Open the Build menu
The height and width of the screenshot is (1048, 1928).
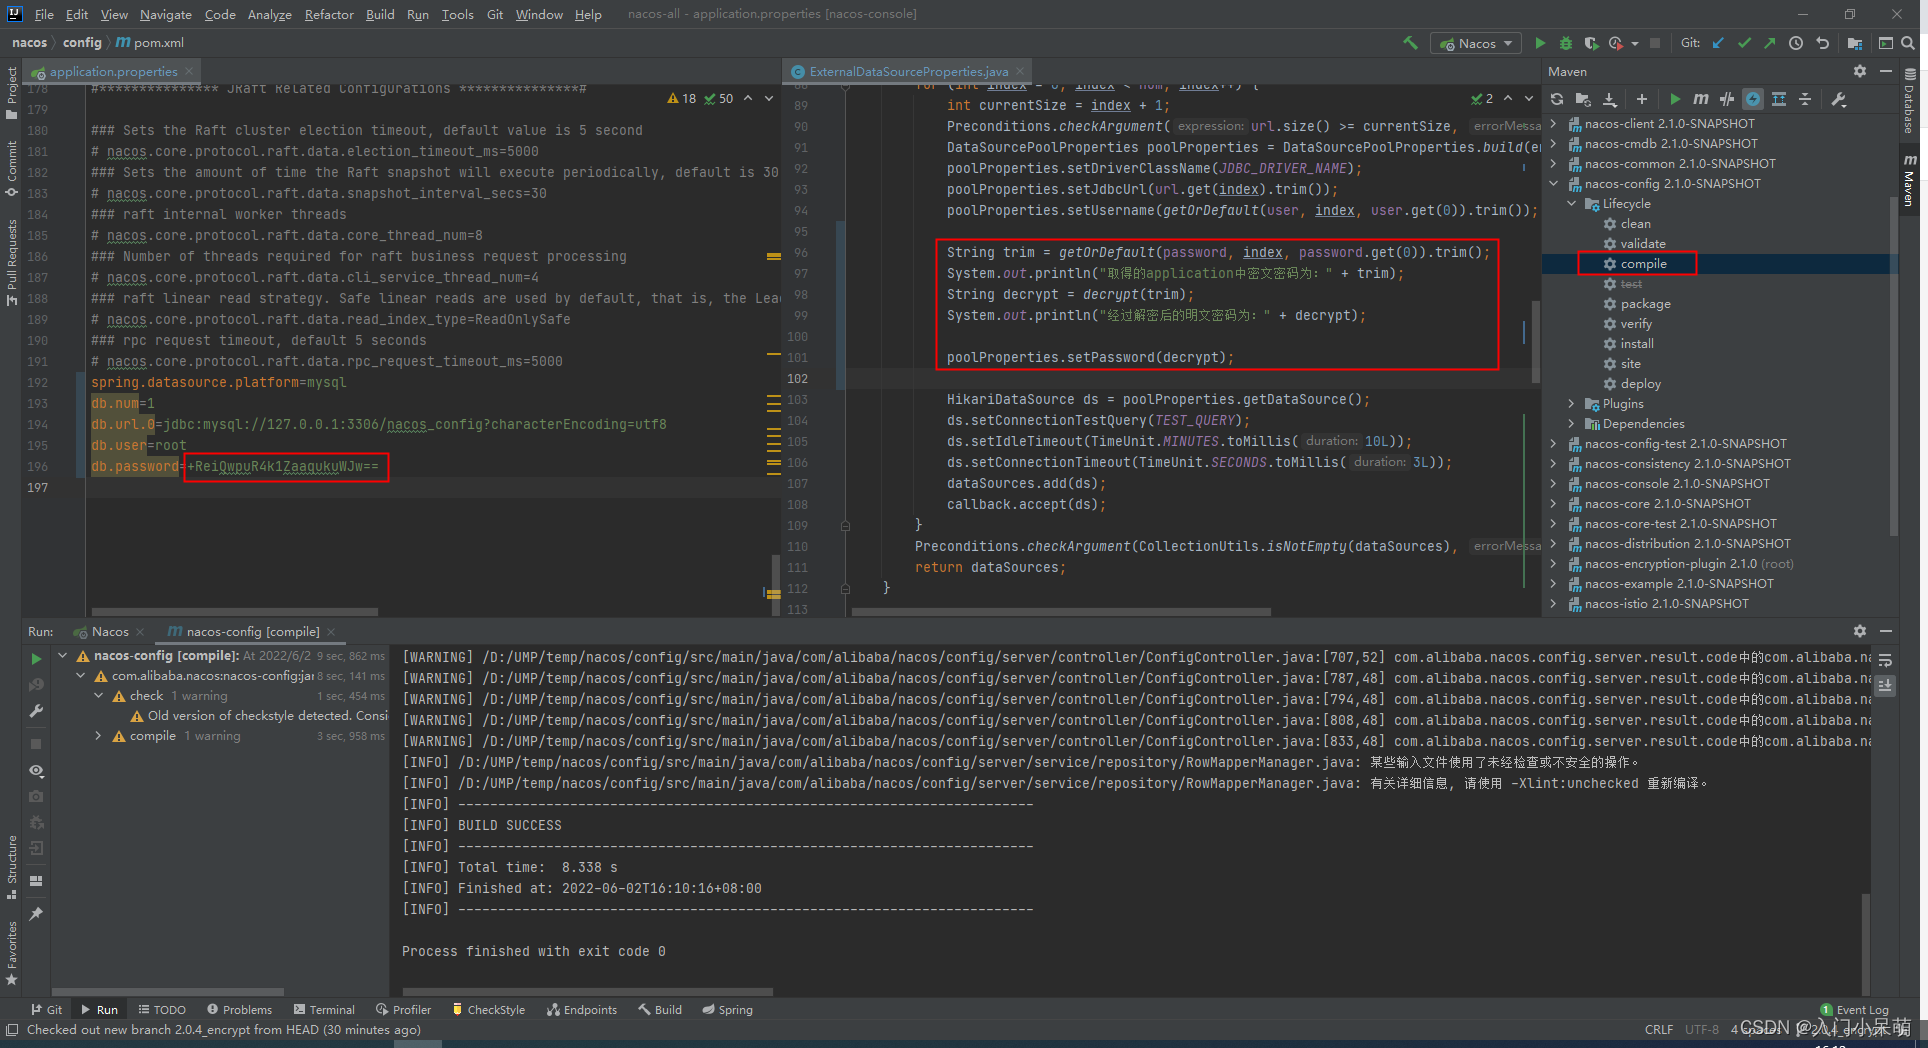[380, 14]
